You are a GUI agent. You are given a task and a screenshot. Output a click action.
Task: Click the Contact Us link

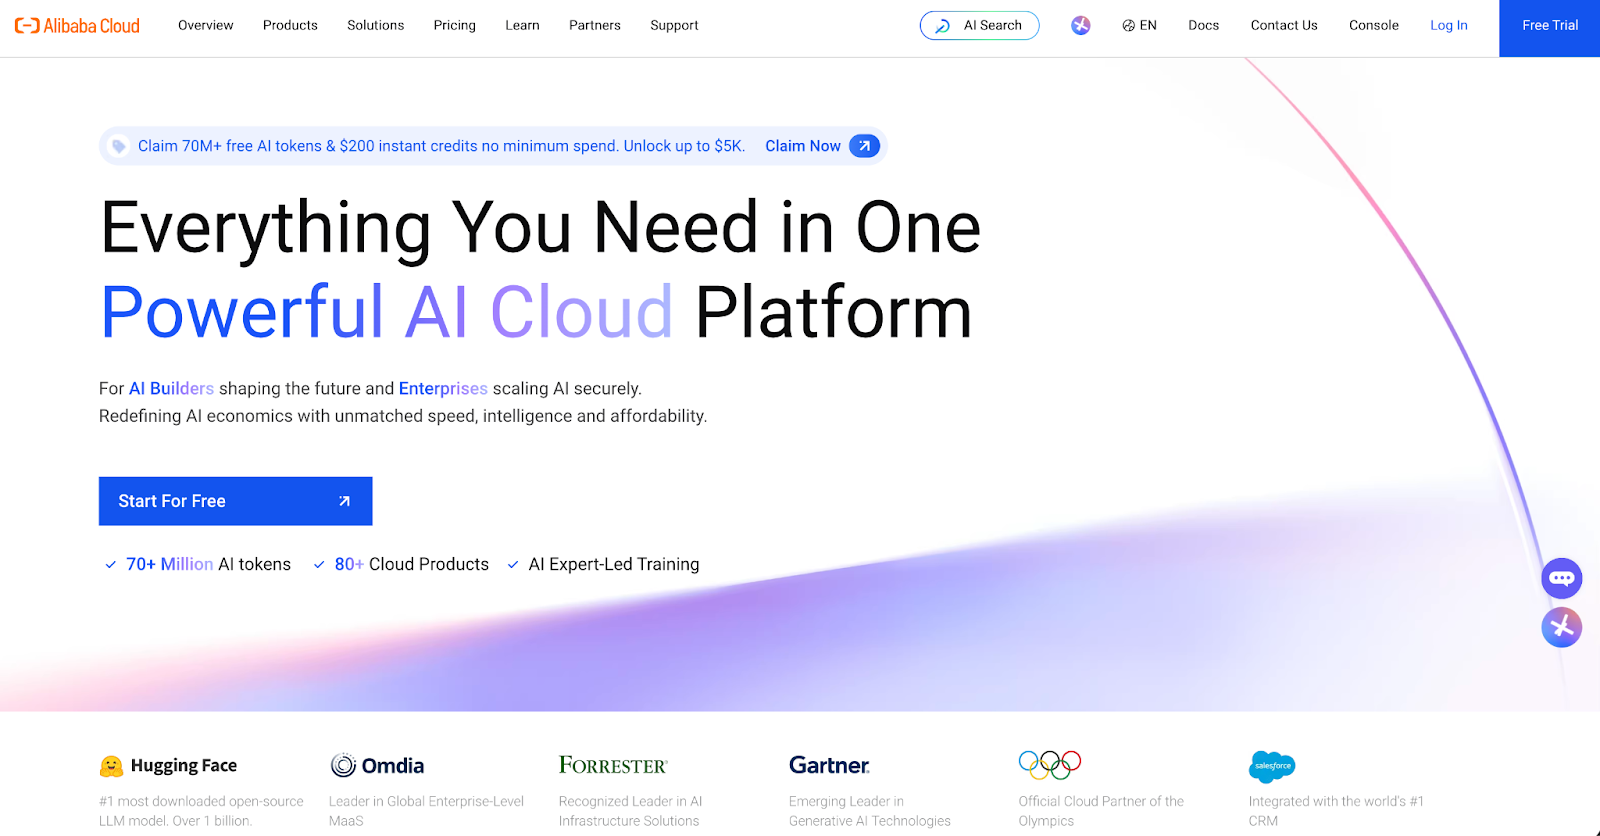[1284, 26]
